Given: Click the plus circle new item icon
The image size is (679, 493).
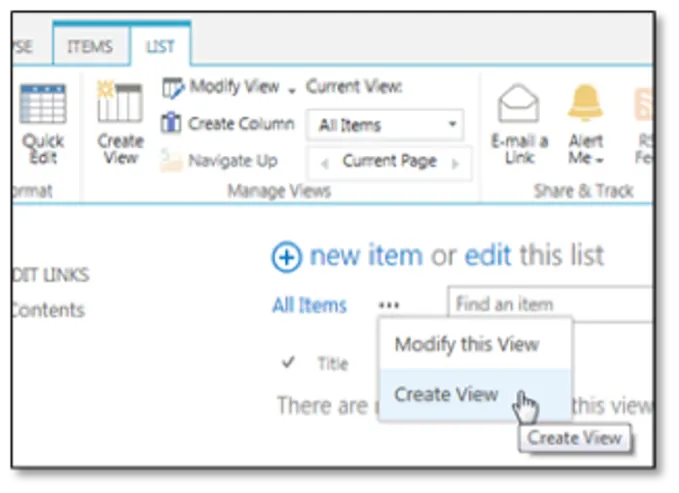Looking at the screenshot, I should coord(286,257).
